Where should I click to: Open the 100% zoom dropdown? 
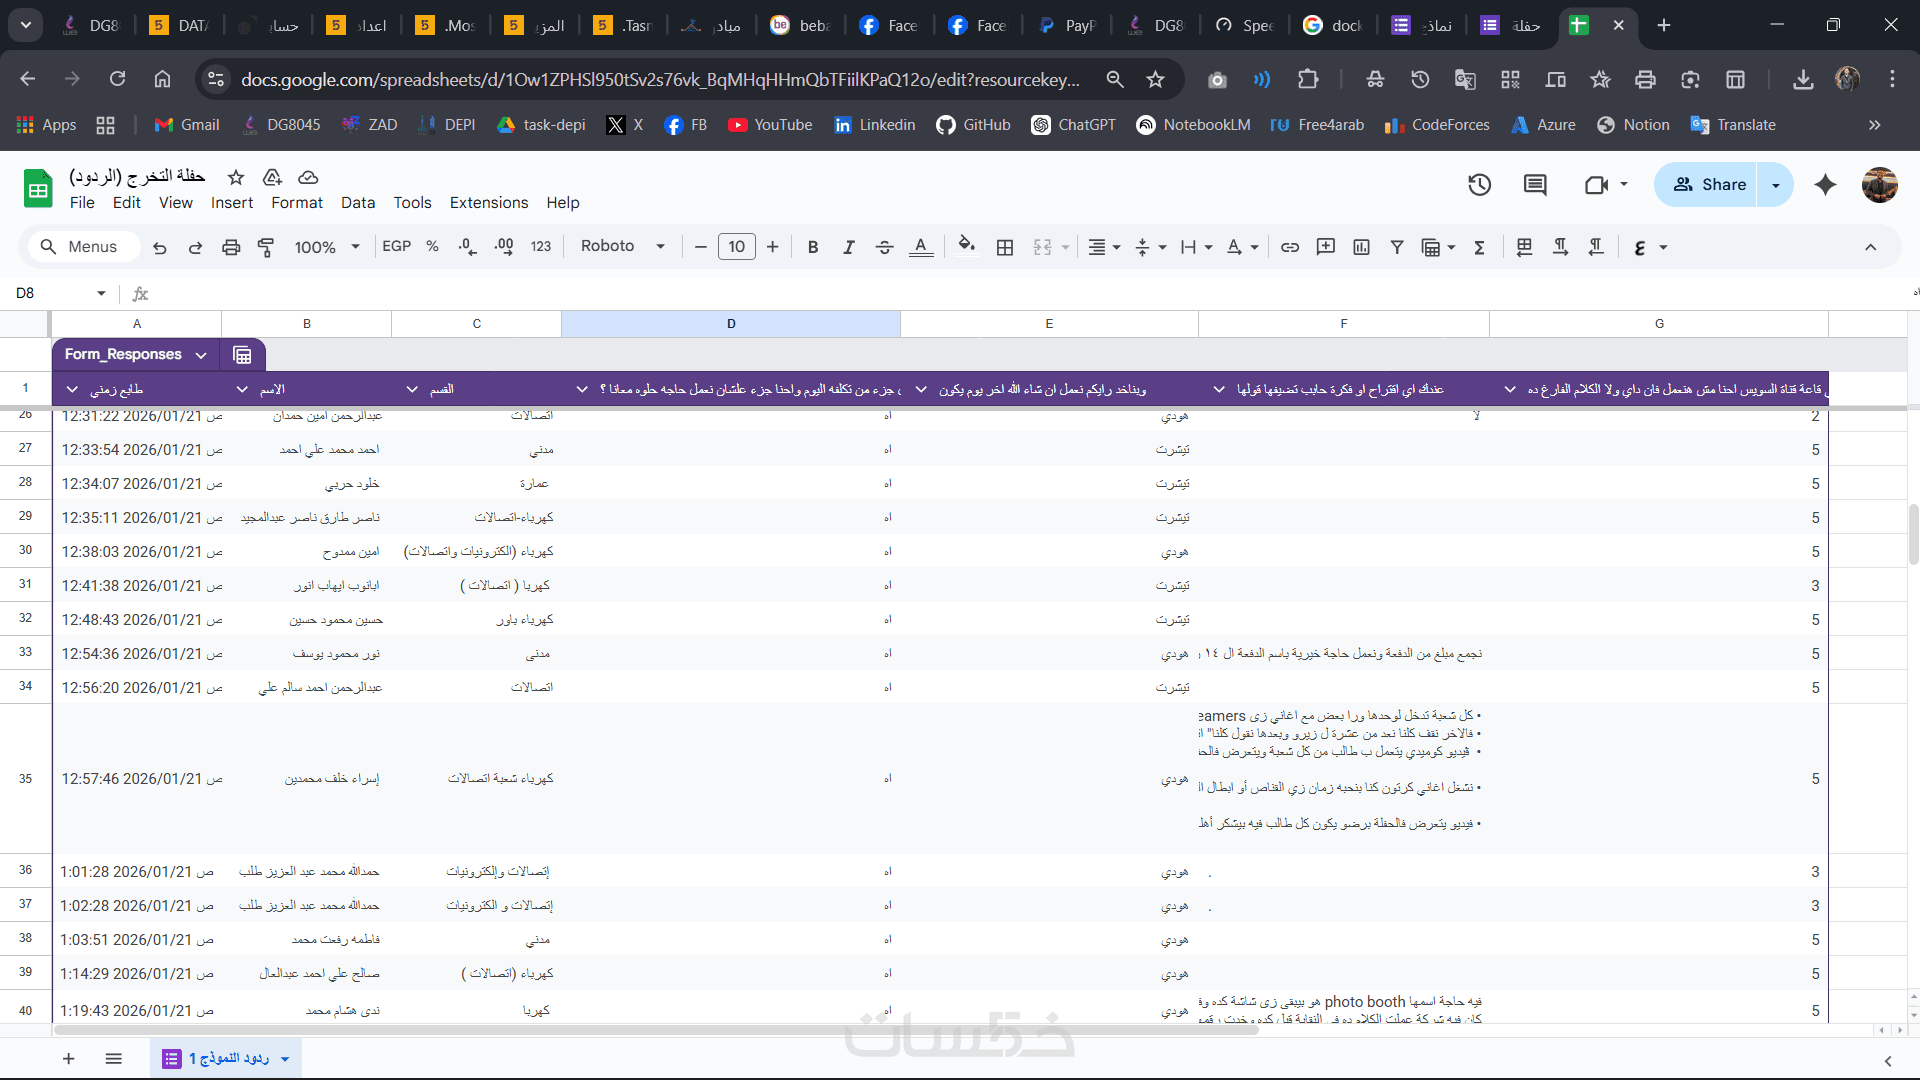pos(326,247)
